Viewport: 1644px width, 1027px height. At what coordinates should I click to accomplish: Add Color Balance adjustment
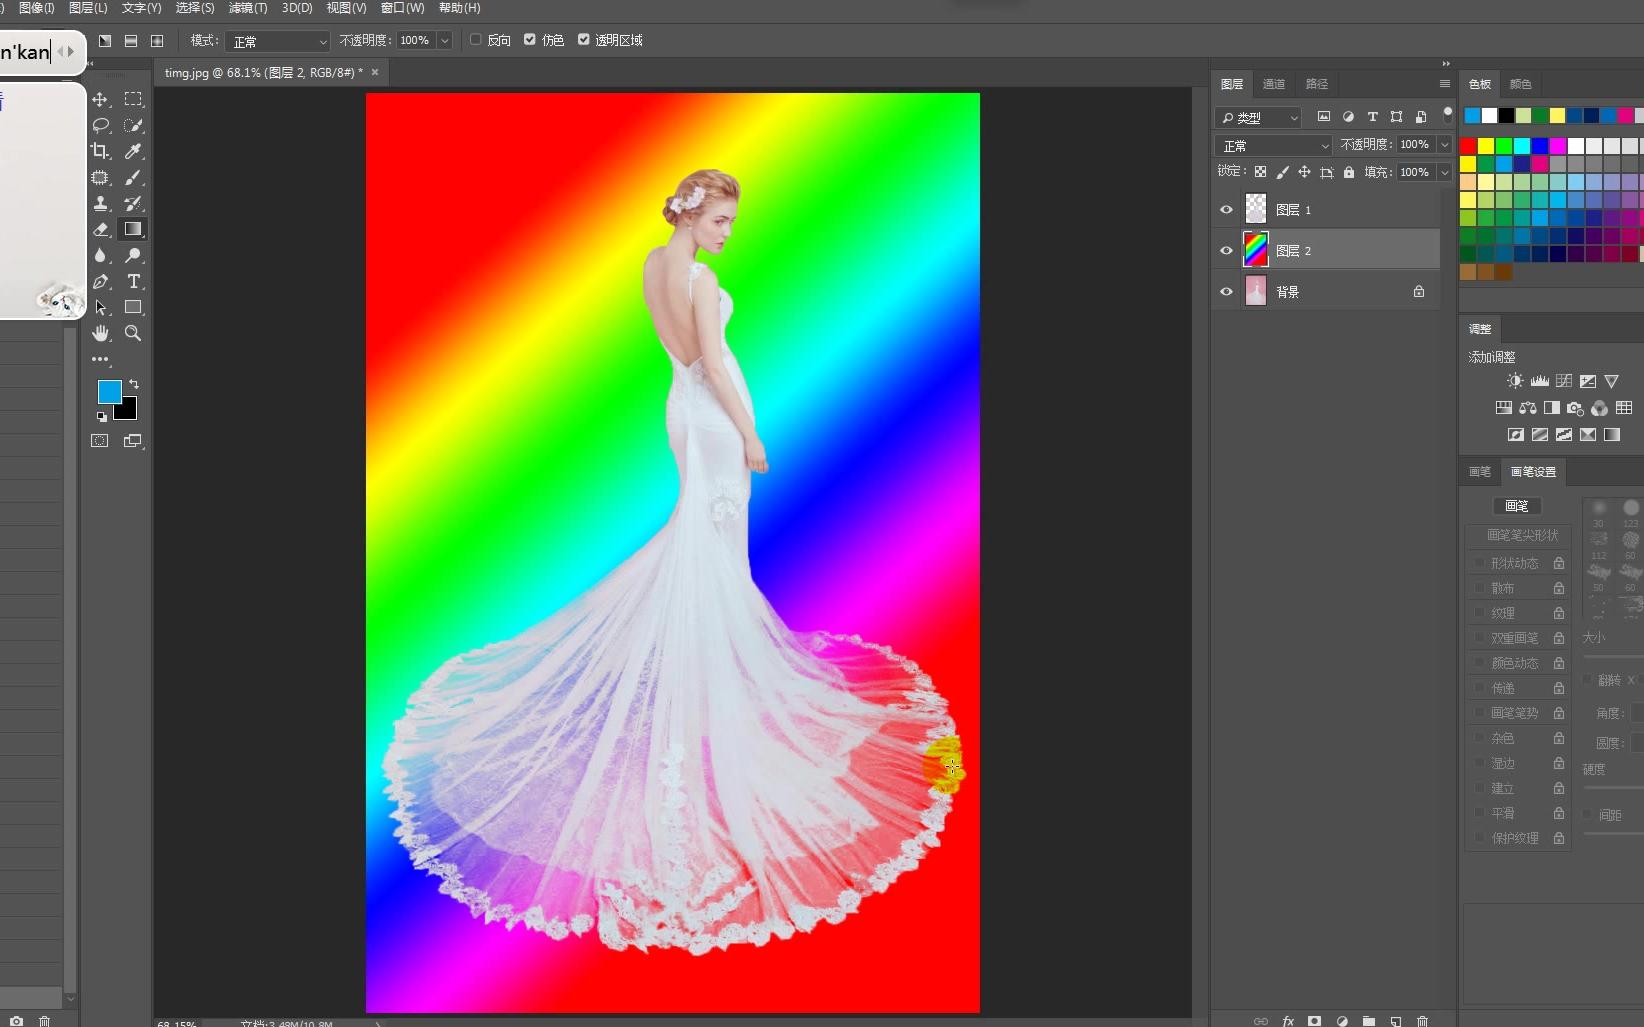point(1527,408)
